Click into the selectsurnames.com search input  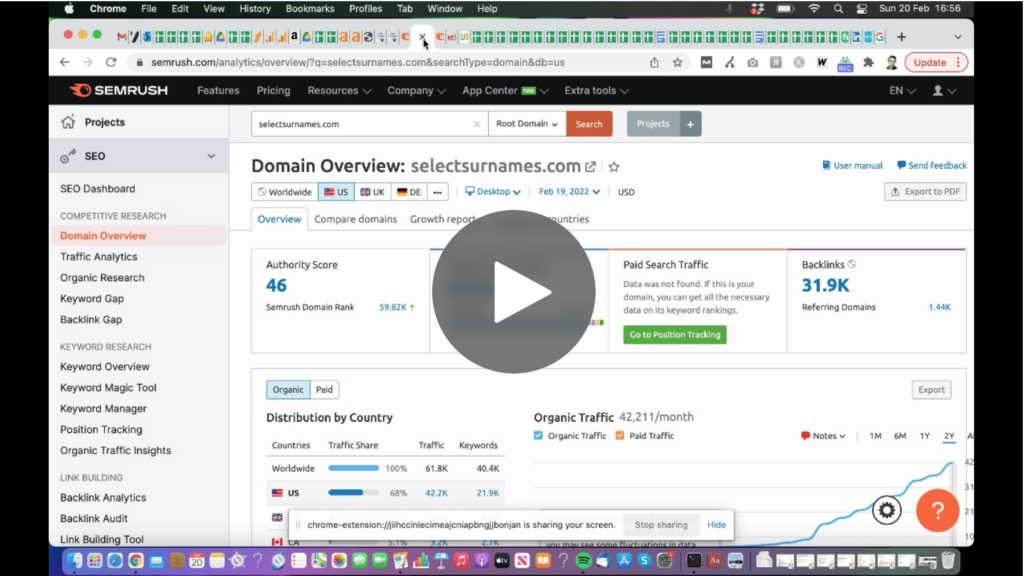[x=360, y=124]
